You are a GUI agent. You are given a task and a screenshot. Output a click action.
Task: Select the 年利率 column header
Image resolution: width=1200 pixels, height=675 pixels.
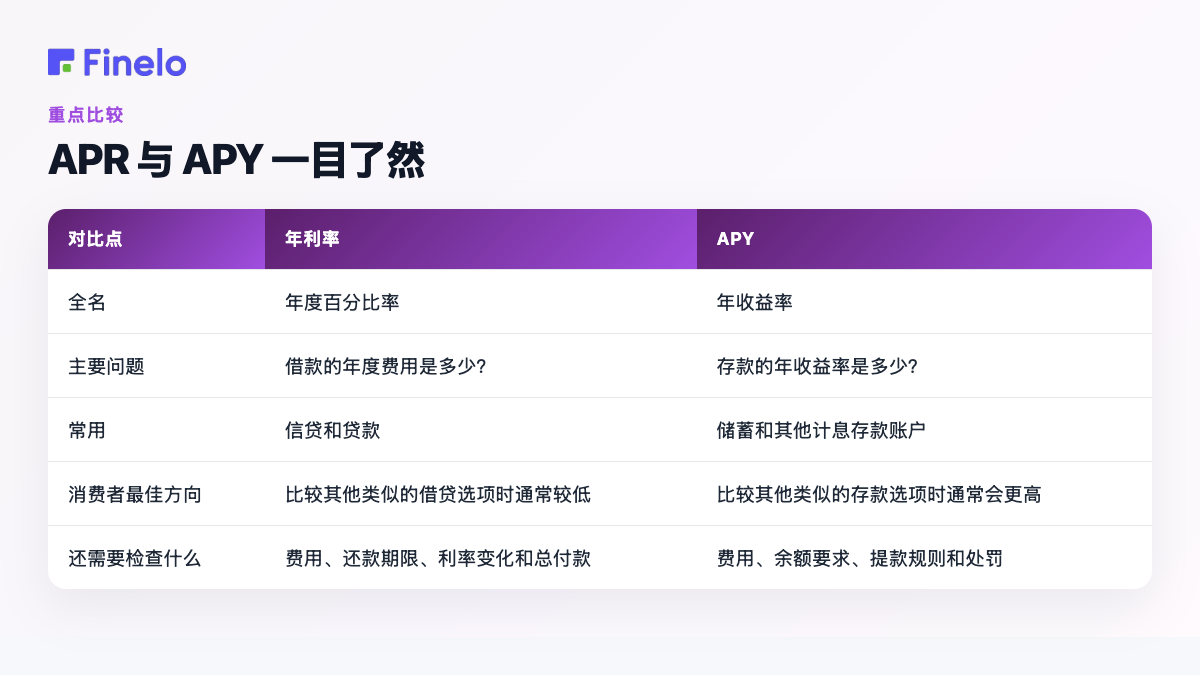(x=481, y=239)
